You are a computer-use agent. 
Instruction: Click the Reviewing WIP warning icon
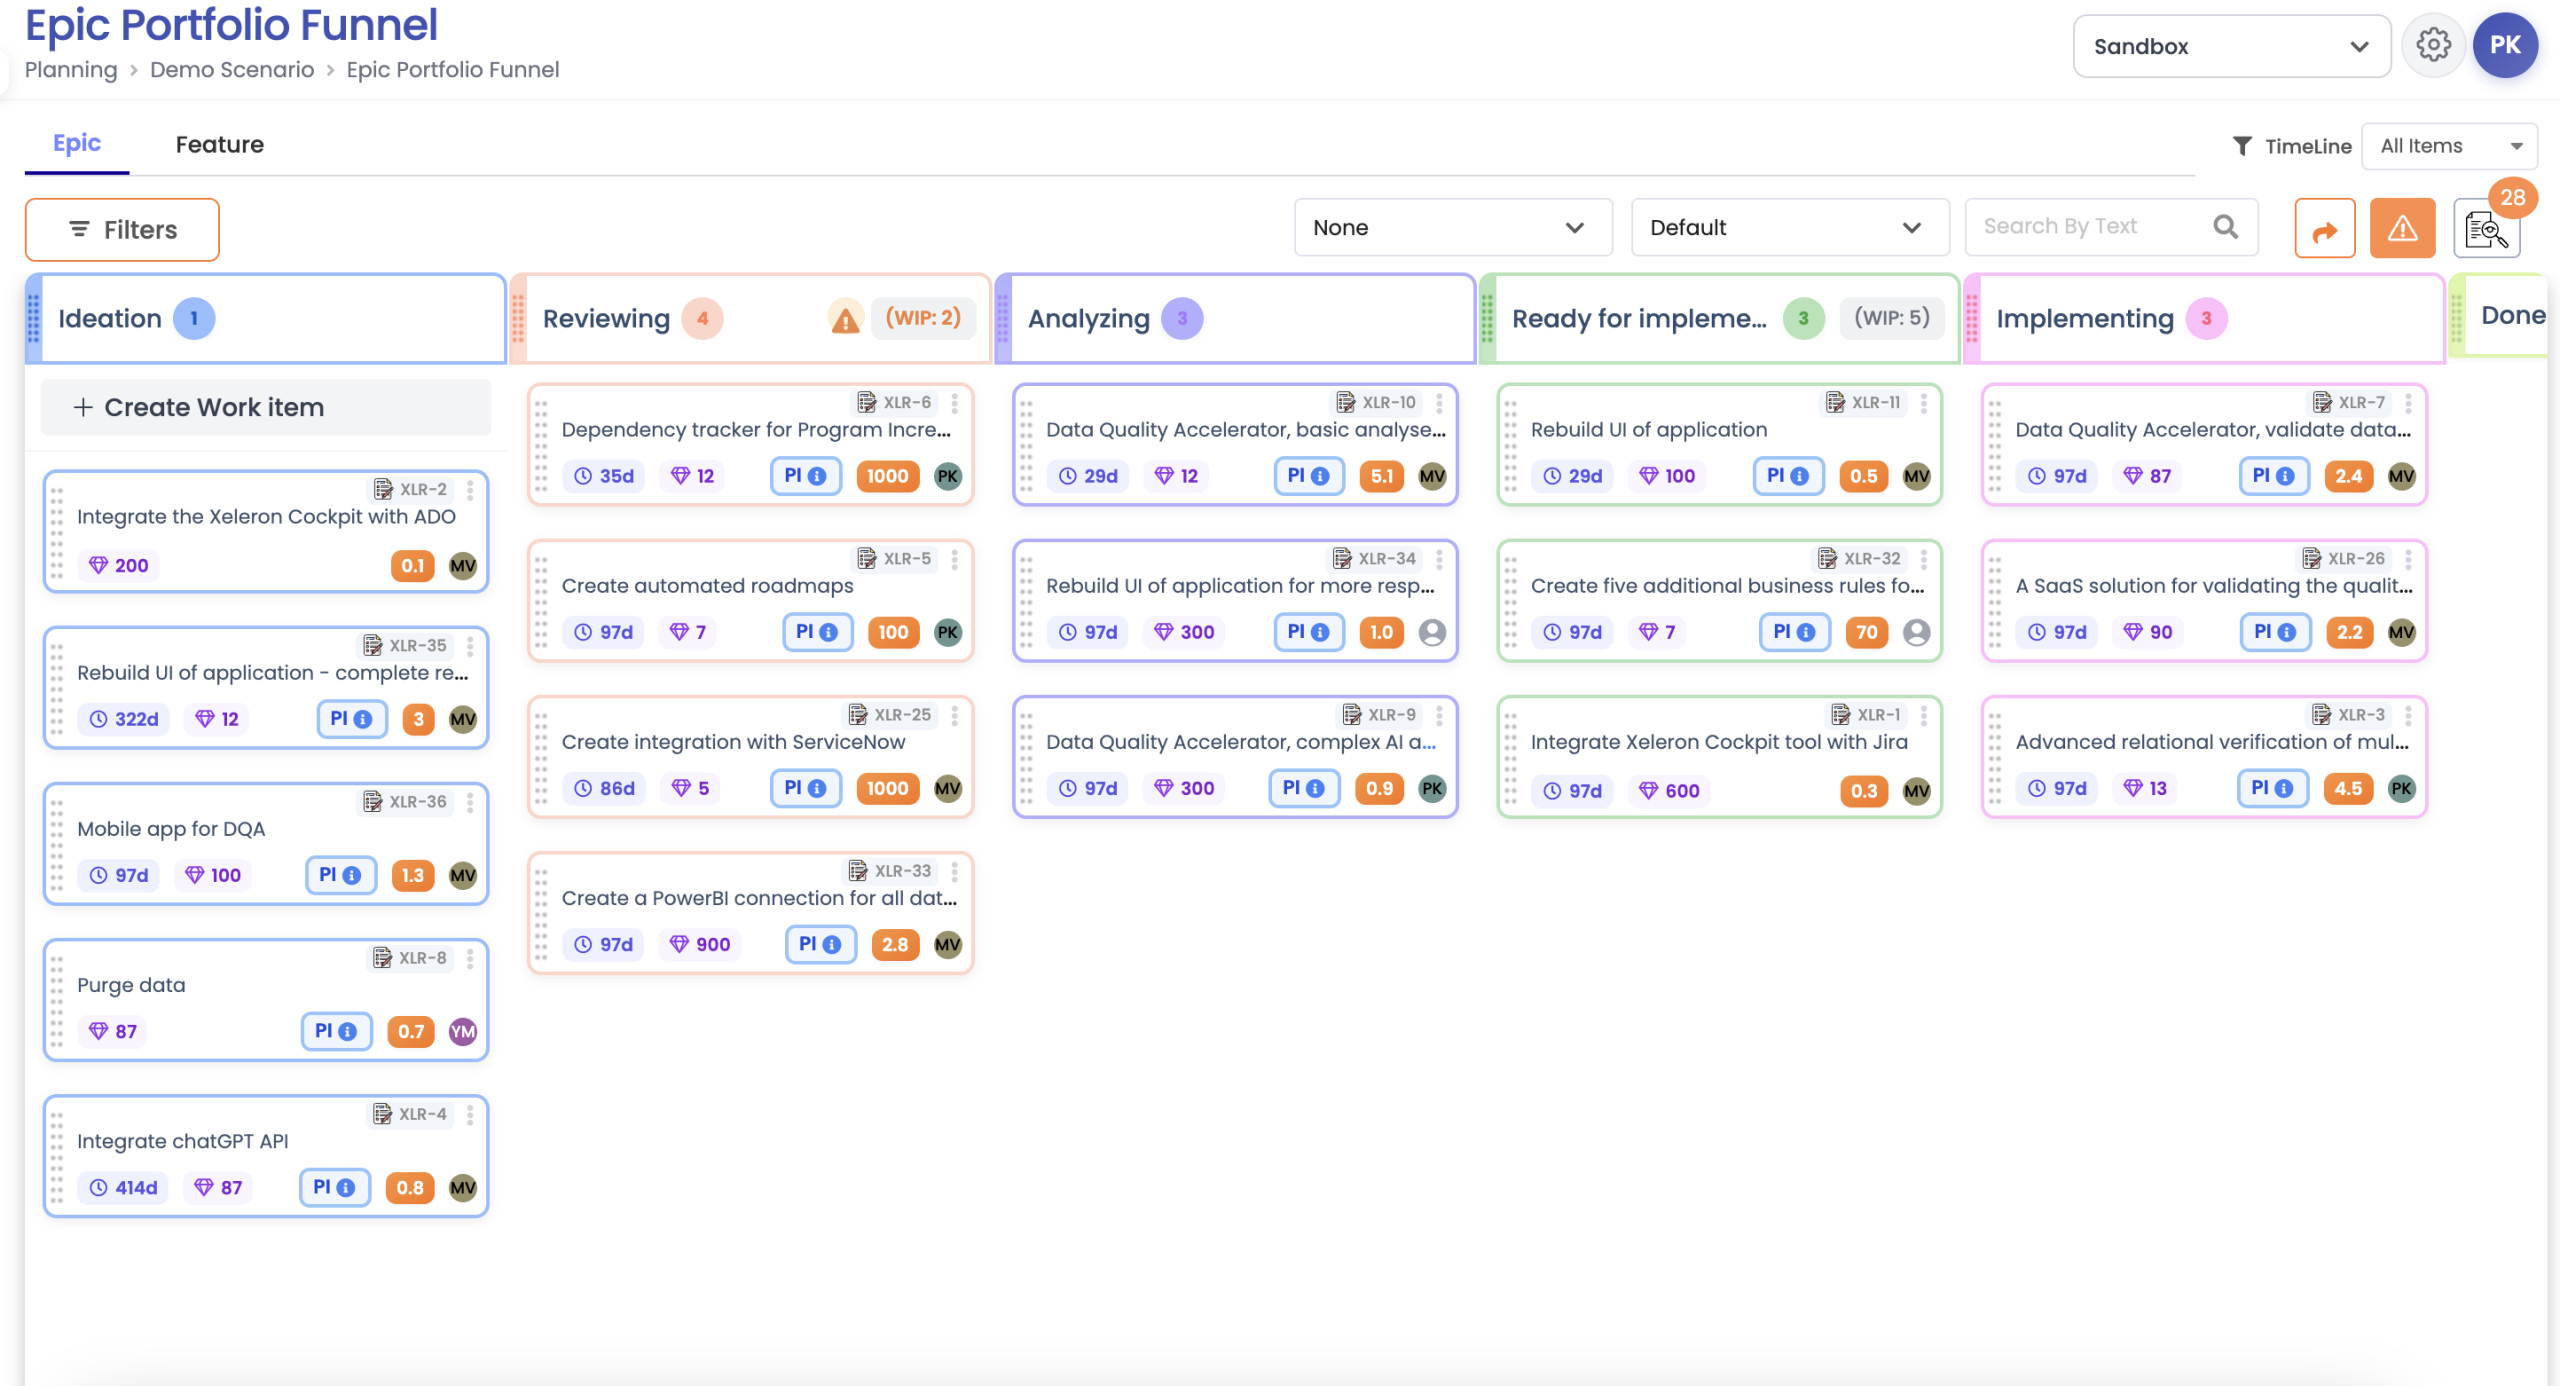point(845,319)
